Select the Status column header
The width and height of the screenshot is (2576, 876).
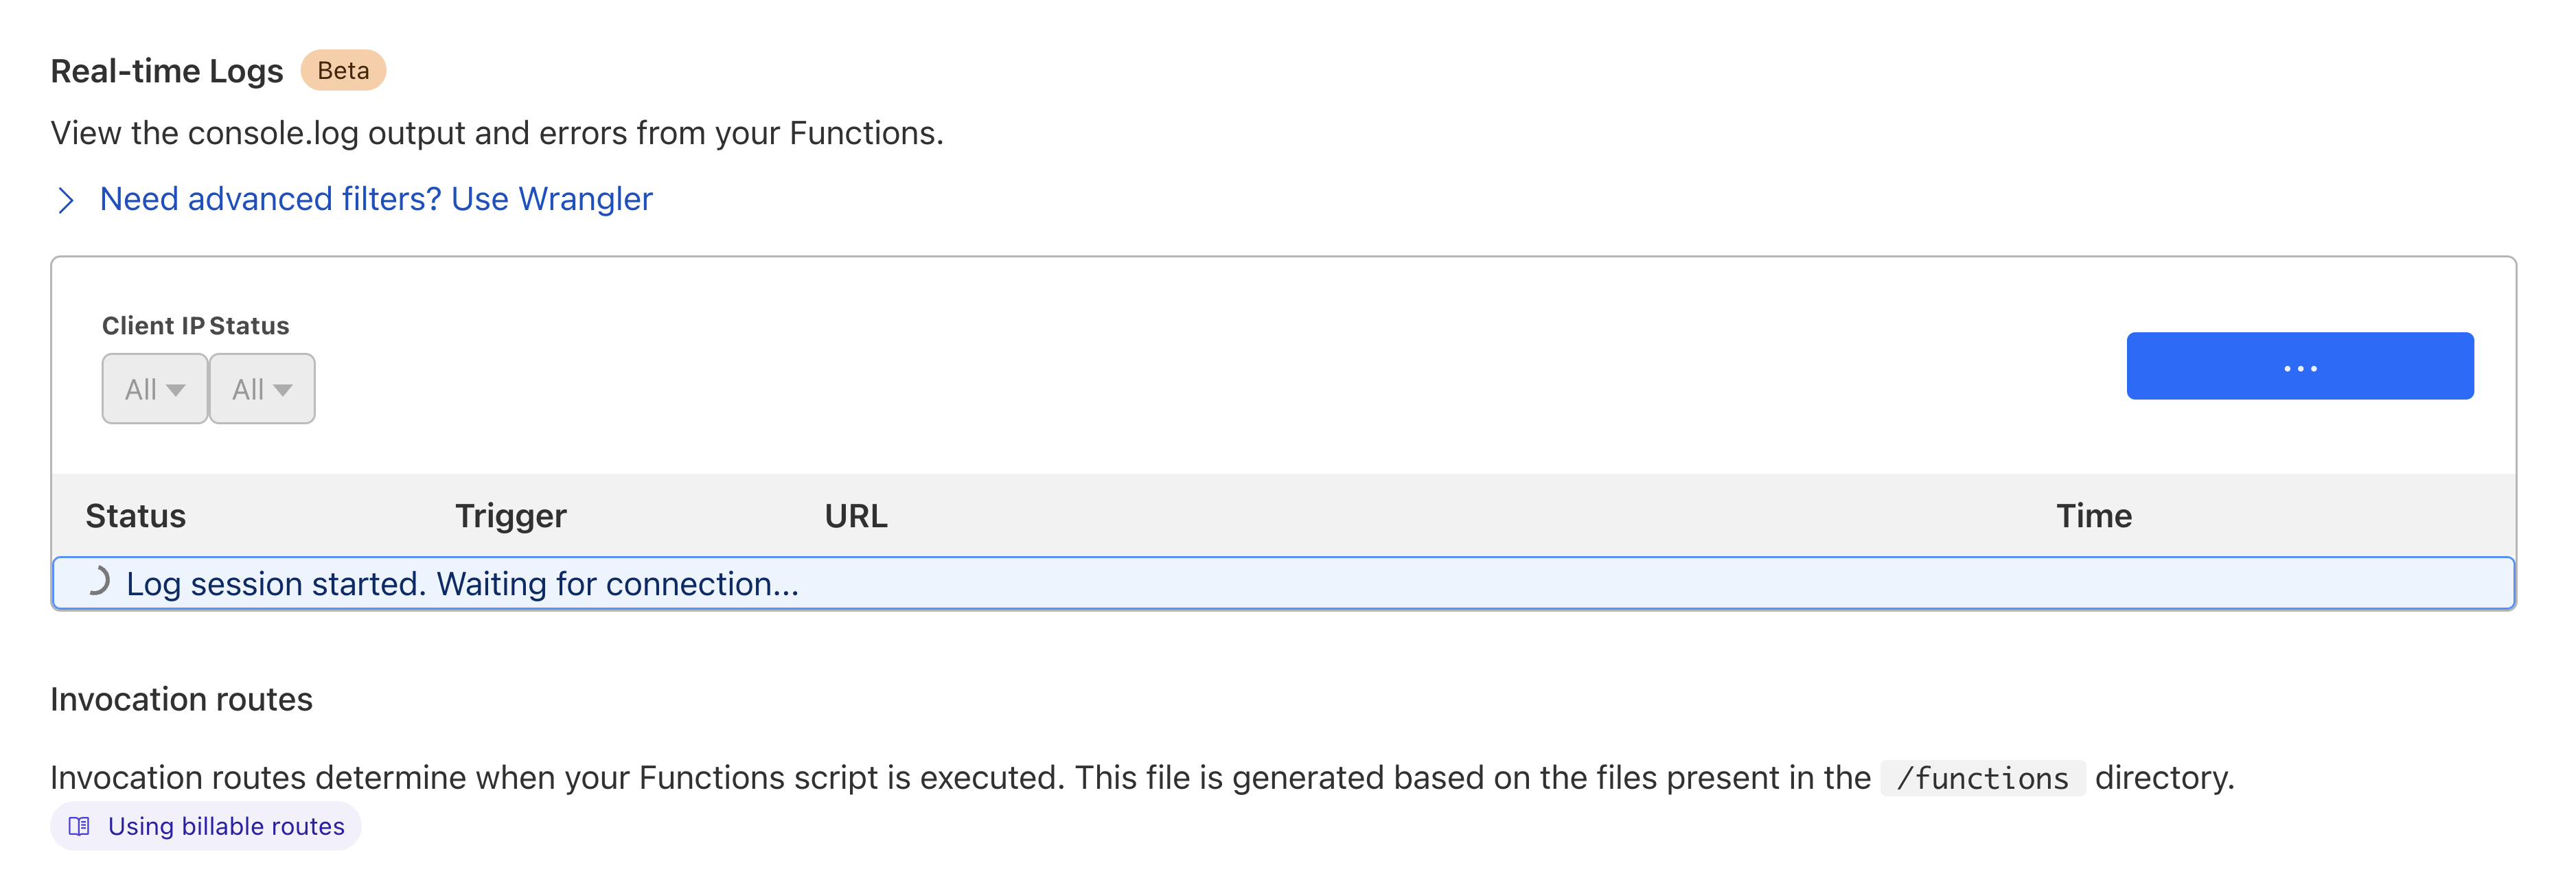pyautogui.click(x=135, y=516)
